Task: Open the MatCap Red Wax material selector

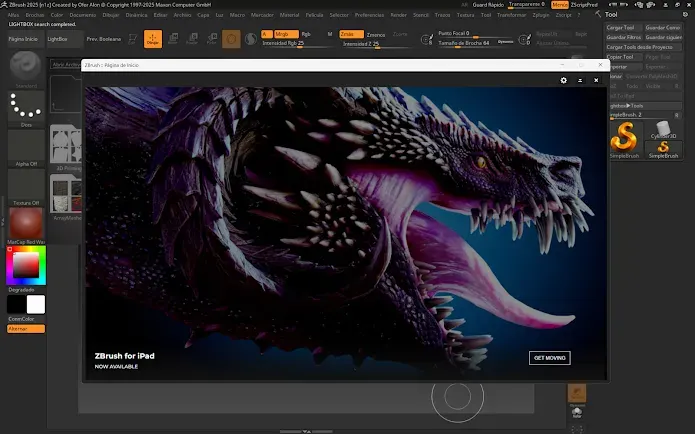Action: click(26, 223)
